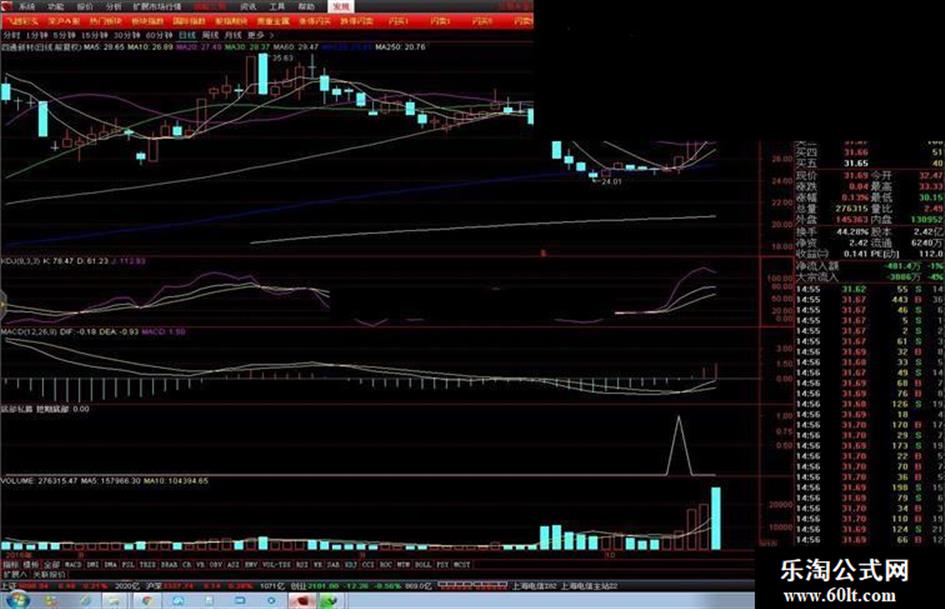945x609 pixels.
Task: Apply the BRAR indicator tab
Action: pos(169,565)
